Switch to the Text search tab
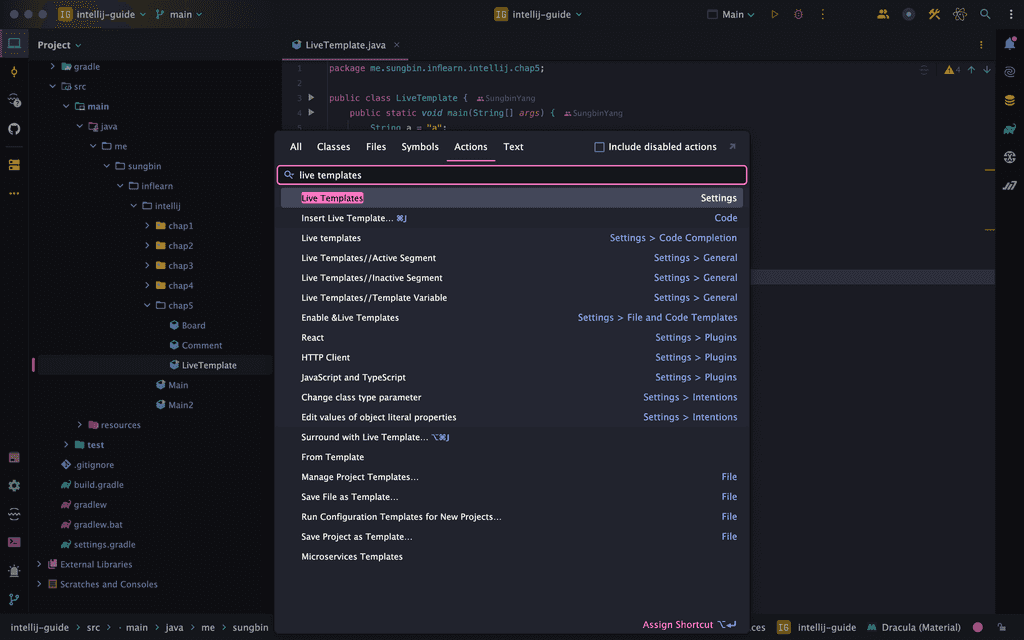Screen dimensions: 1024x640 tap(513, 147)
